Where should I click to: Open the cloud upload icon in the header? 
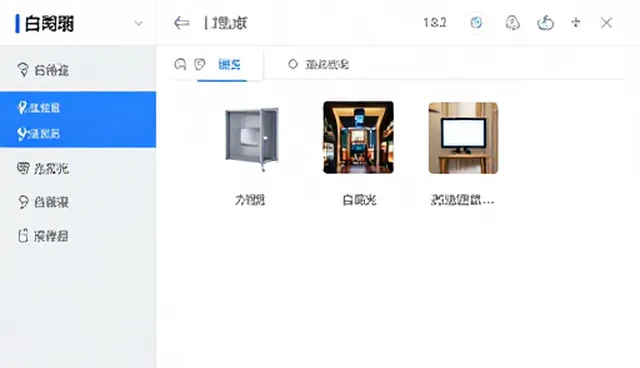coord(545,23)
